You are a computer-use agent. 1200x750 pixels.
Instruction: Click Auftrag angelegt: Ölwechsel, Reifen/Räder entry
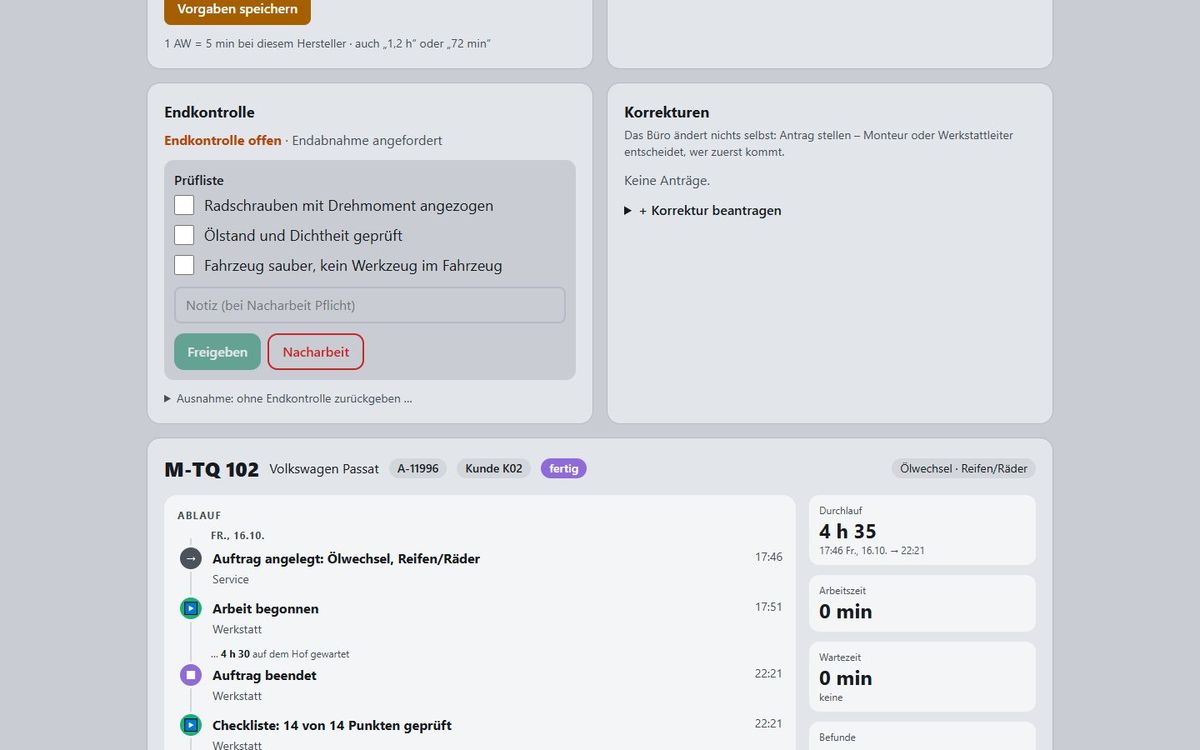346,559
